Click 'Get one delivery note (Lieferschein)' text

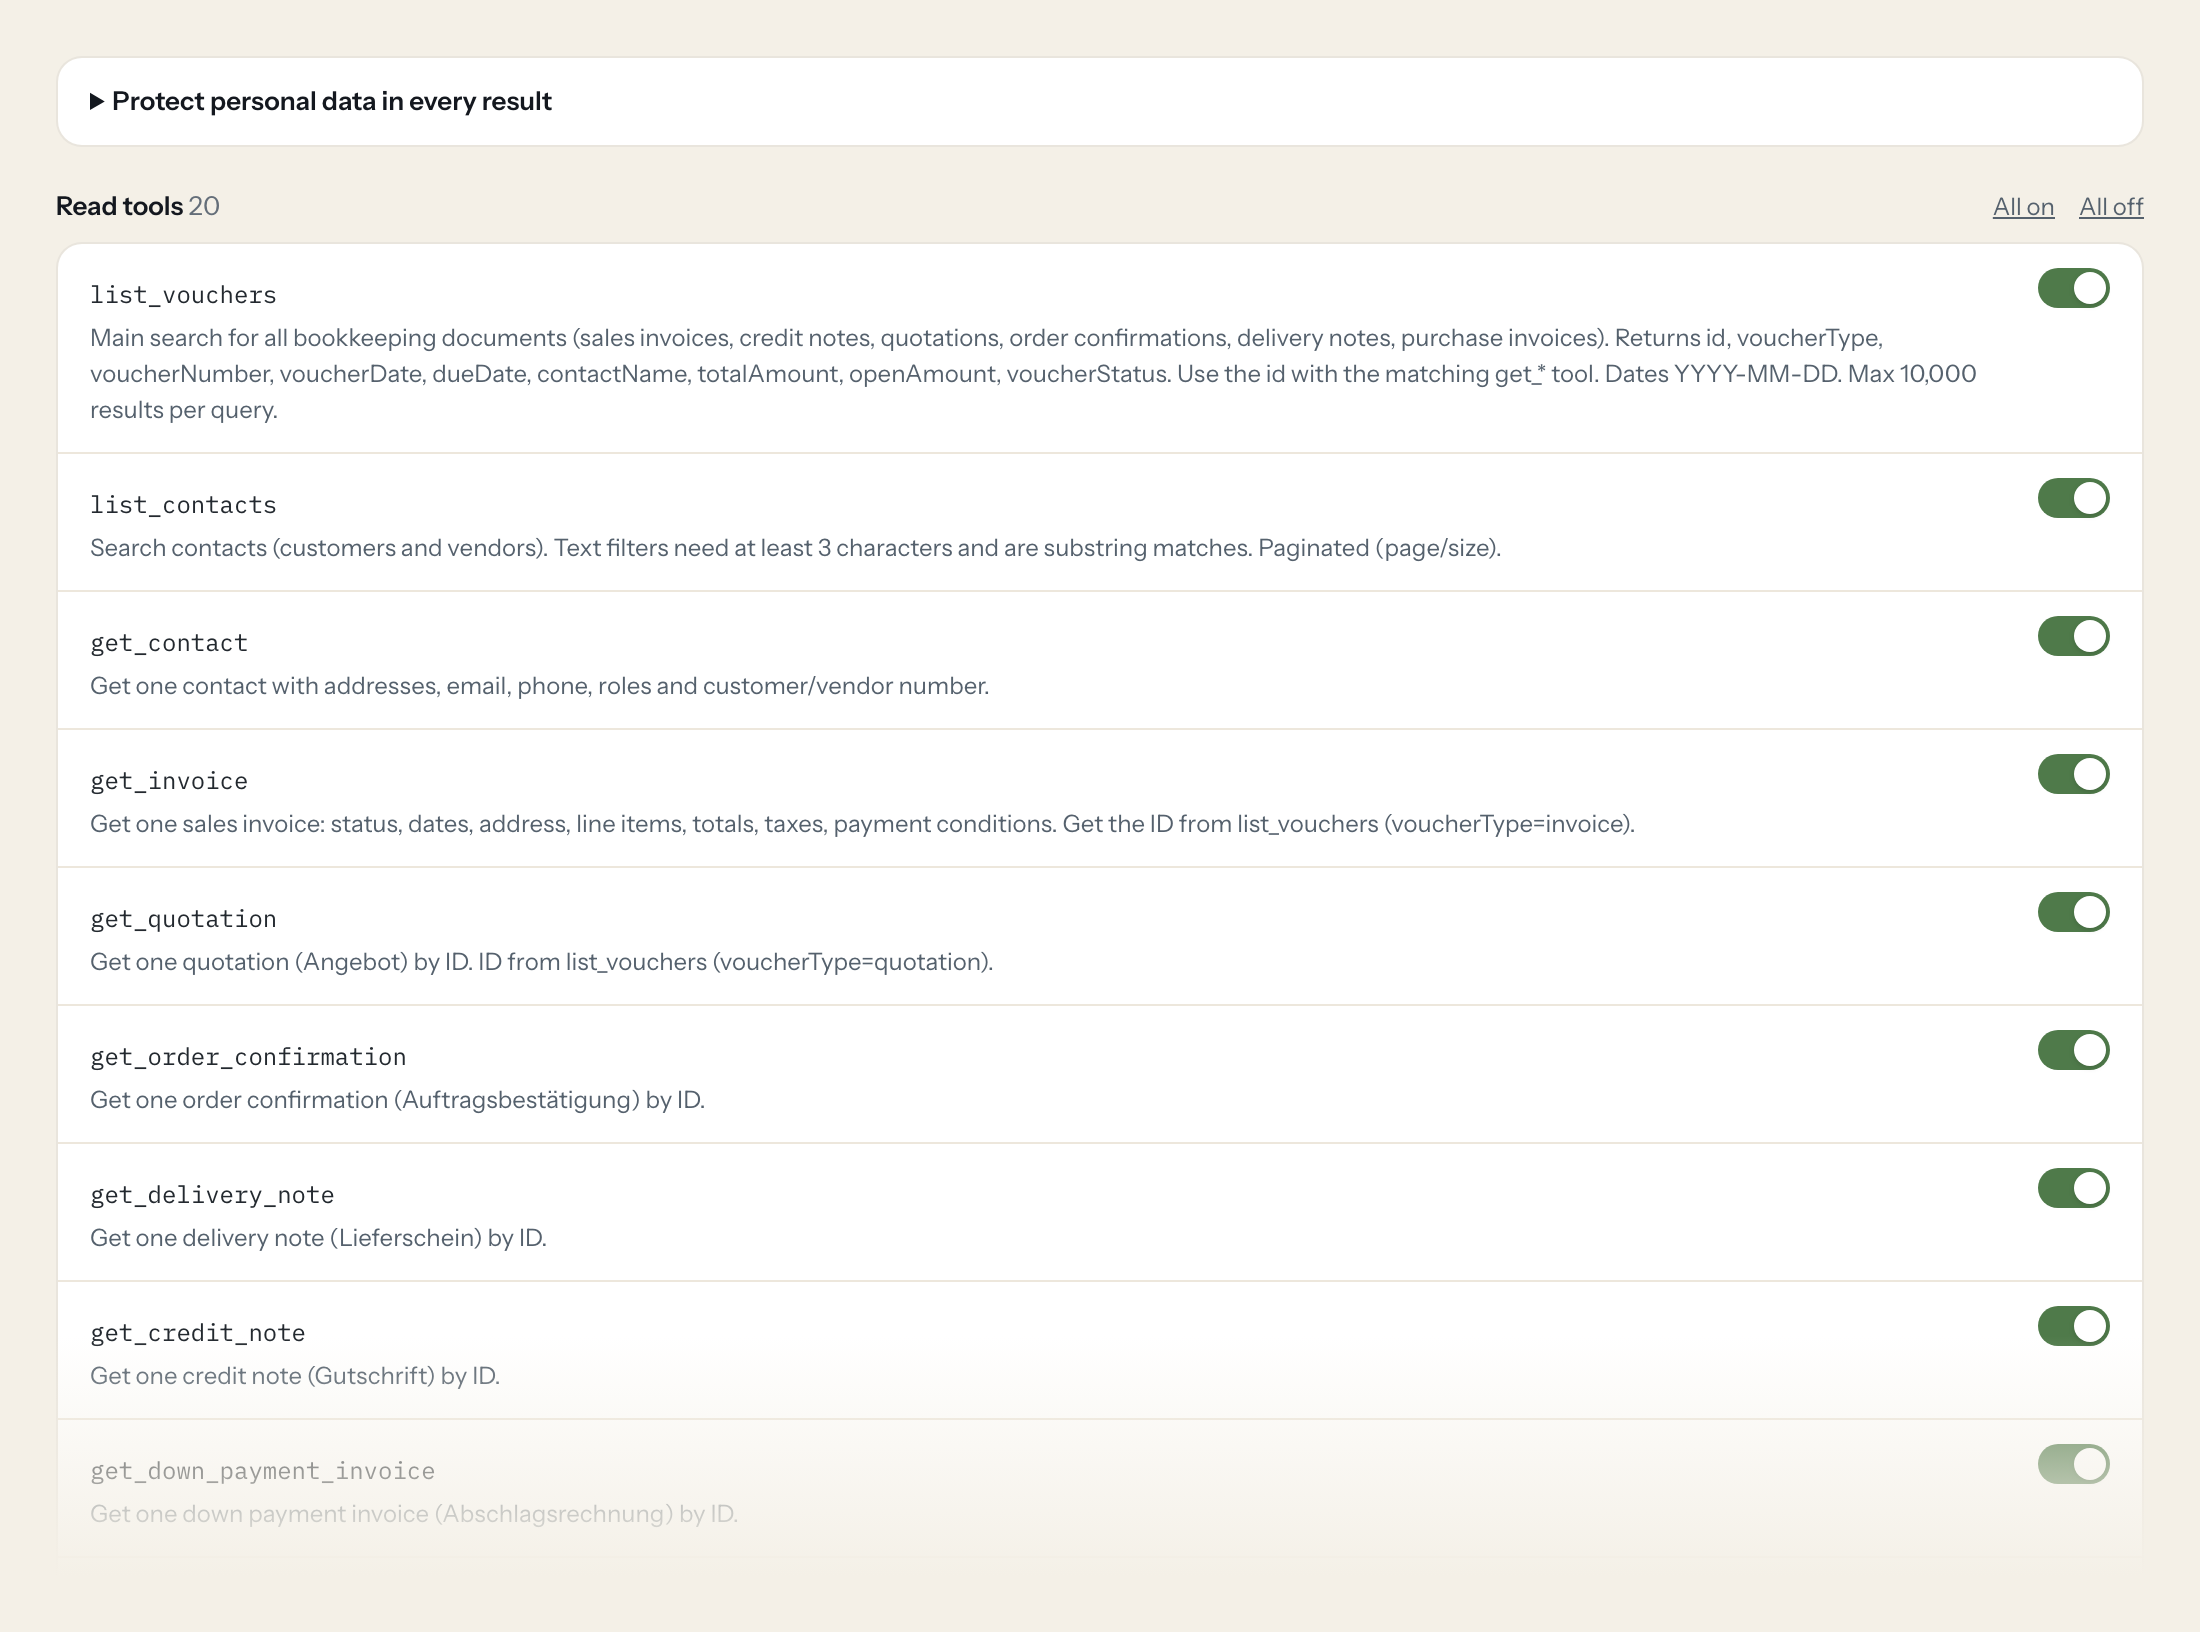tap(318, 1238)
